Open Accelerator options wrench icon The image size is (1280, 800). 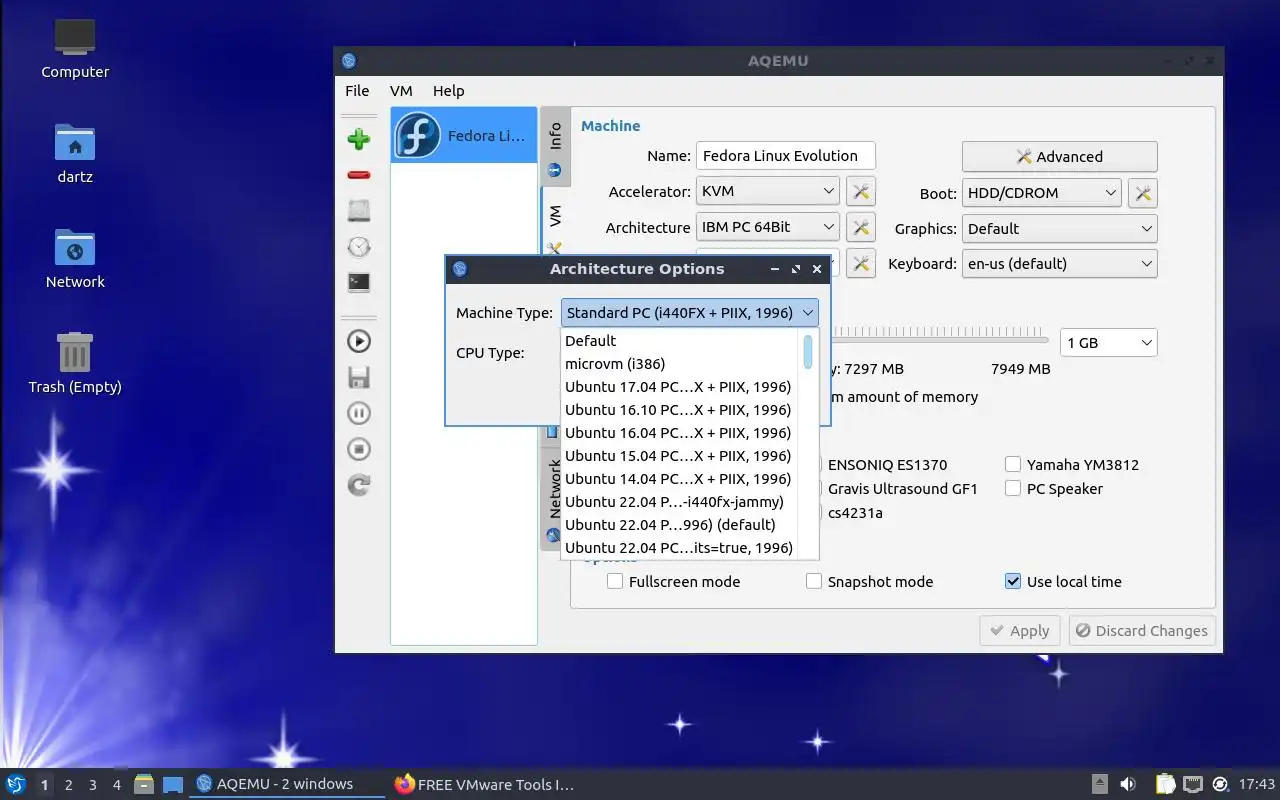pyautogui.click(x=860, y=192)
